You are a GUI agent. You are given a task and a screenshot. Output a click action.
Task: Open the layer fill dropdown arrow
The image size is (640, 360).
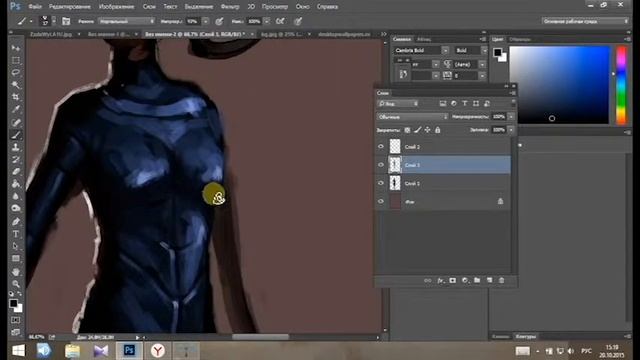coord(511,130)
